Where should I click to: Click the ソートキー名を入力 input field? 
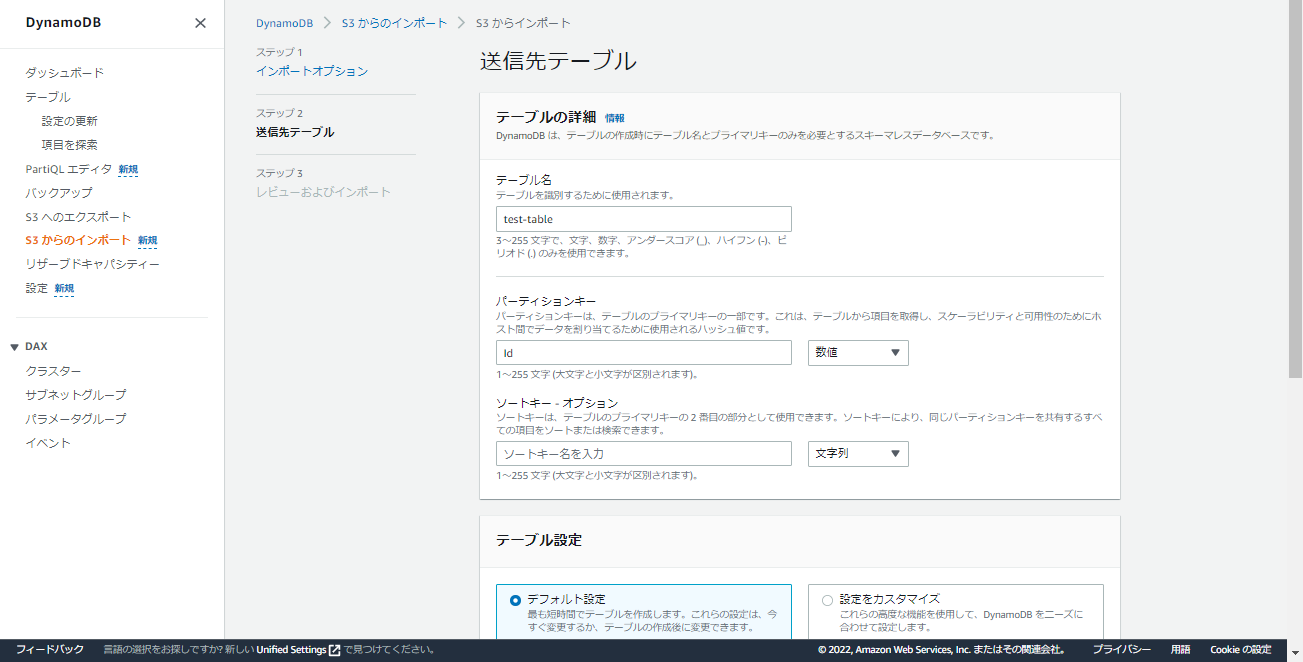(643, 453)
